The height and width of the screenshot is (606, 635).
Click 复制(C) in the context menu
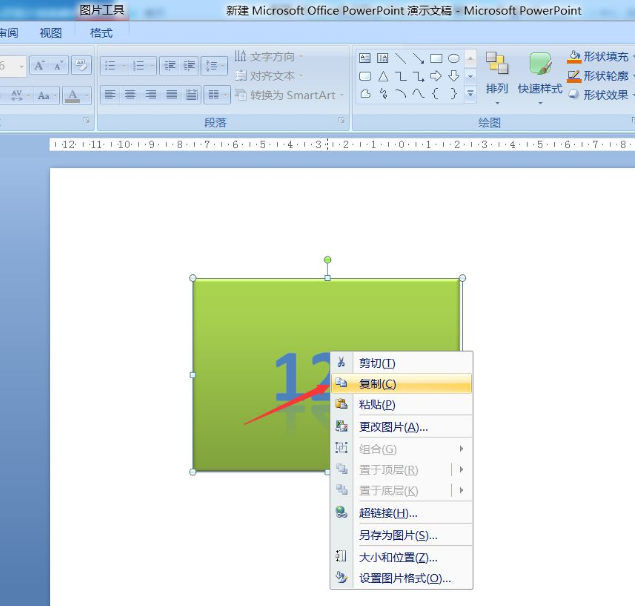pos(378,384)
